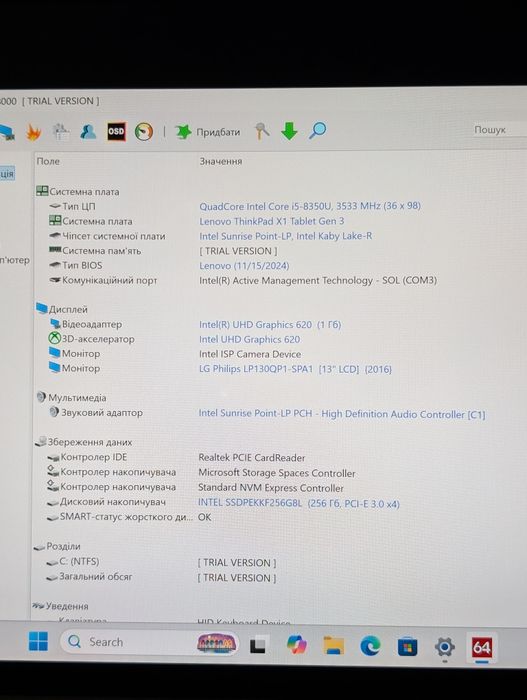Open the OSD panel icon
This screenshot has width=527, height=700.
(x=116, y=131)
